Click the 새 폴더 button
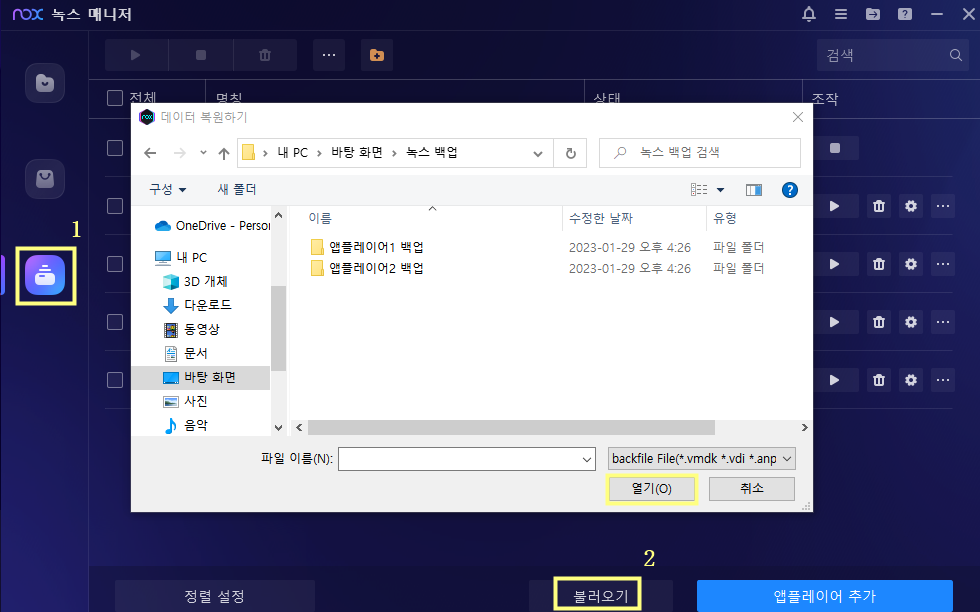Viewport: 980px width, 612px height. [x=237, y=189]
